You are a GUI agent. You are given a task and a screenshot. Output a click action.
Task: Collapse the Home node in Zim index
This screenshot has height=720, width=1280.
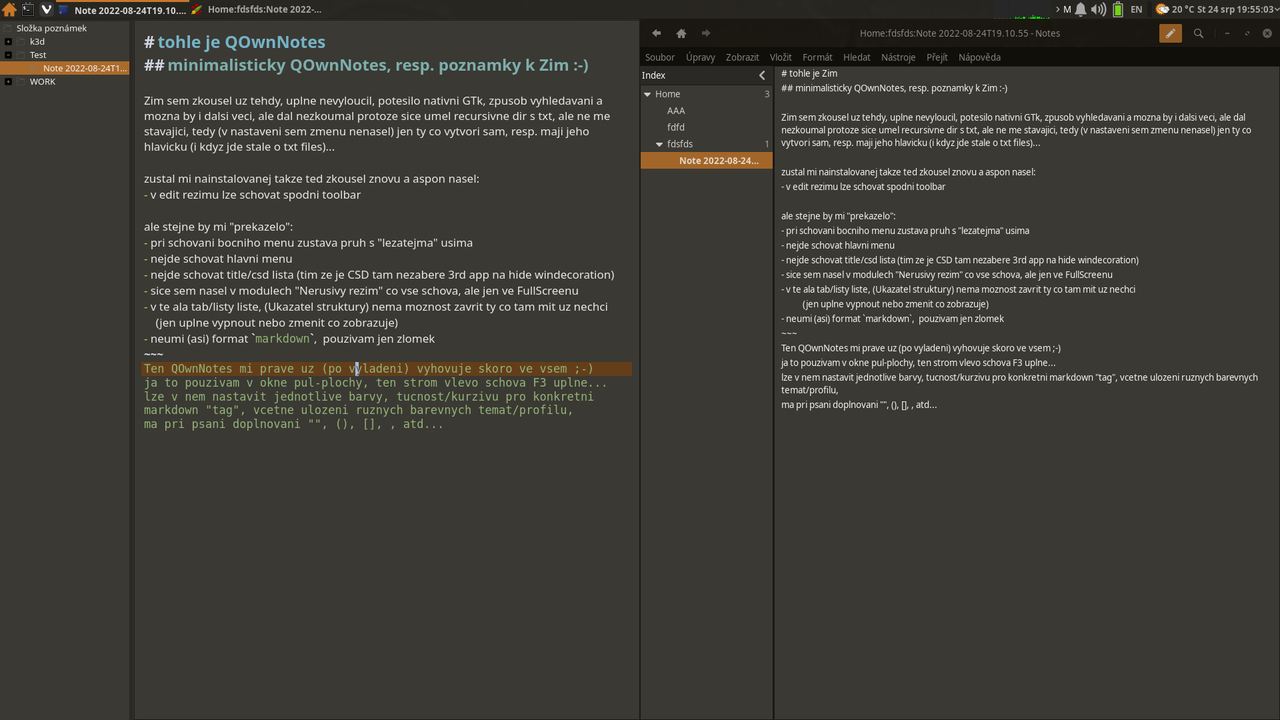tap(647, 94)
